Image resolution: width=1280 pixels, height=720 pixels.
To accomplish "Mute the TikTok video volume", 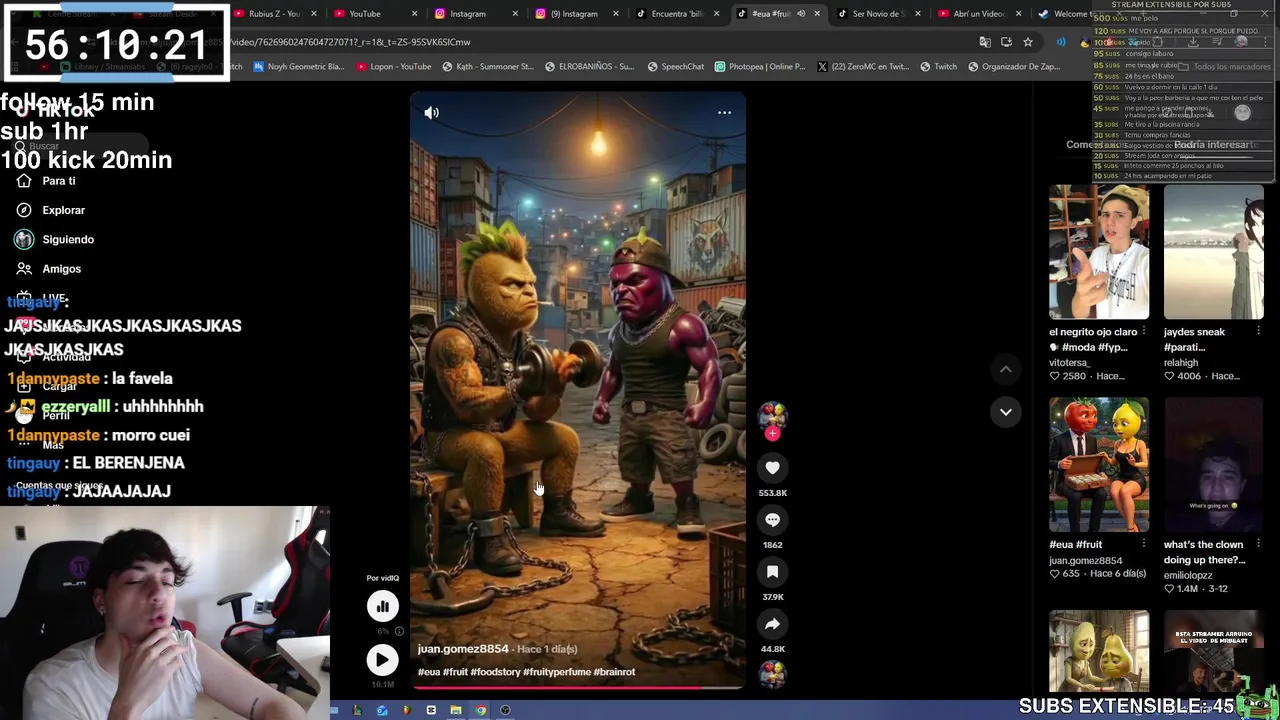I will coord(431,113).
